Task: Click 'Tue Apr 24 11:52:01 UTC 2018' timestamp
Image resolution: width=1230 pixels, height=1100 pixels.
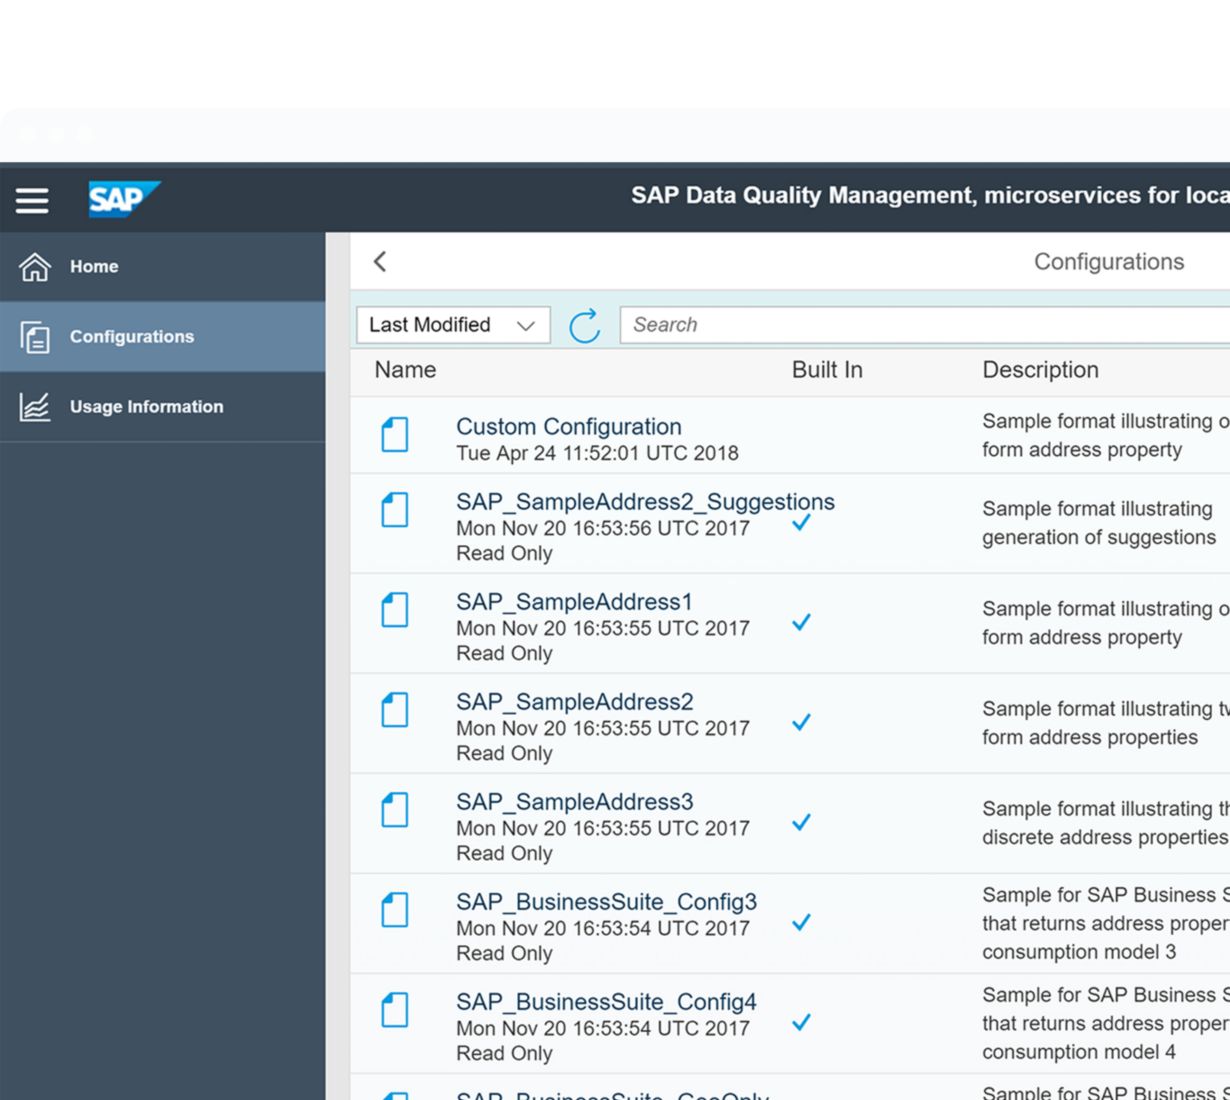Action: click(x=597, y=453)
